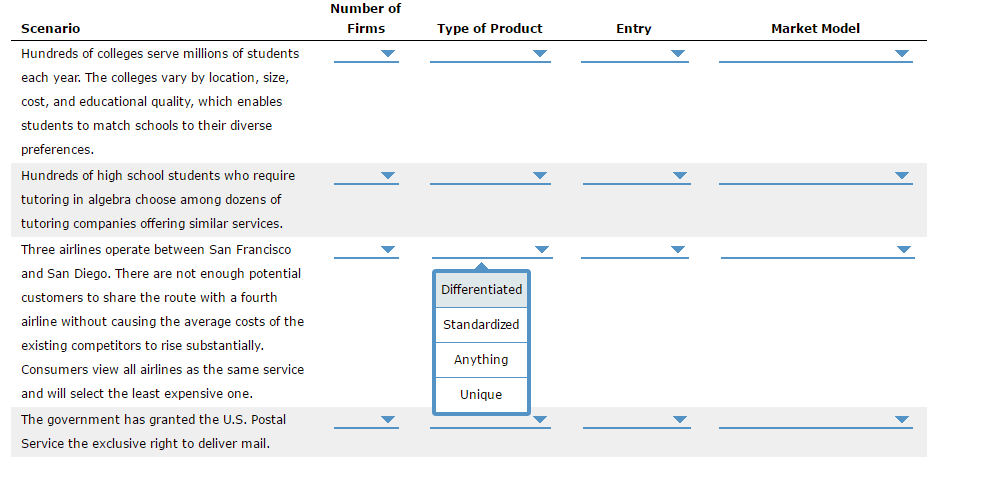Pick the Anything option

(x=481, y=359)
